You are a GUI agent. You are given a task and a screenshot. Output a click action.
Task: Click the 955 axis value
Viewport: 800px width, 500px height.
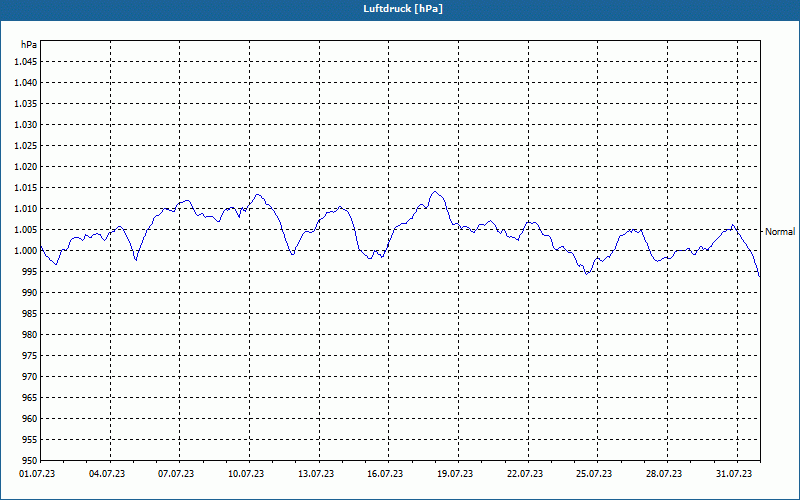tap(30, 439)
